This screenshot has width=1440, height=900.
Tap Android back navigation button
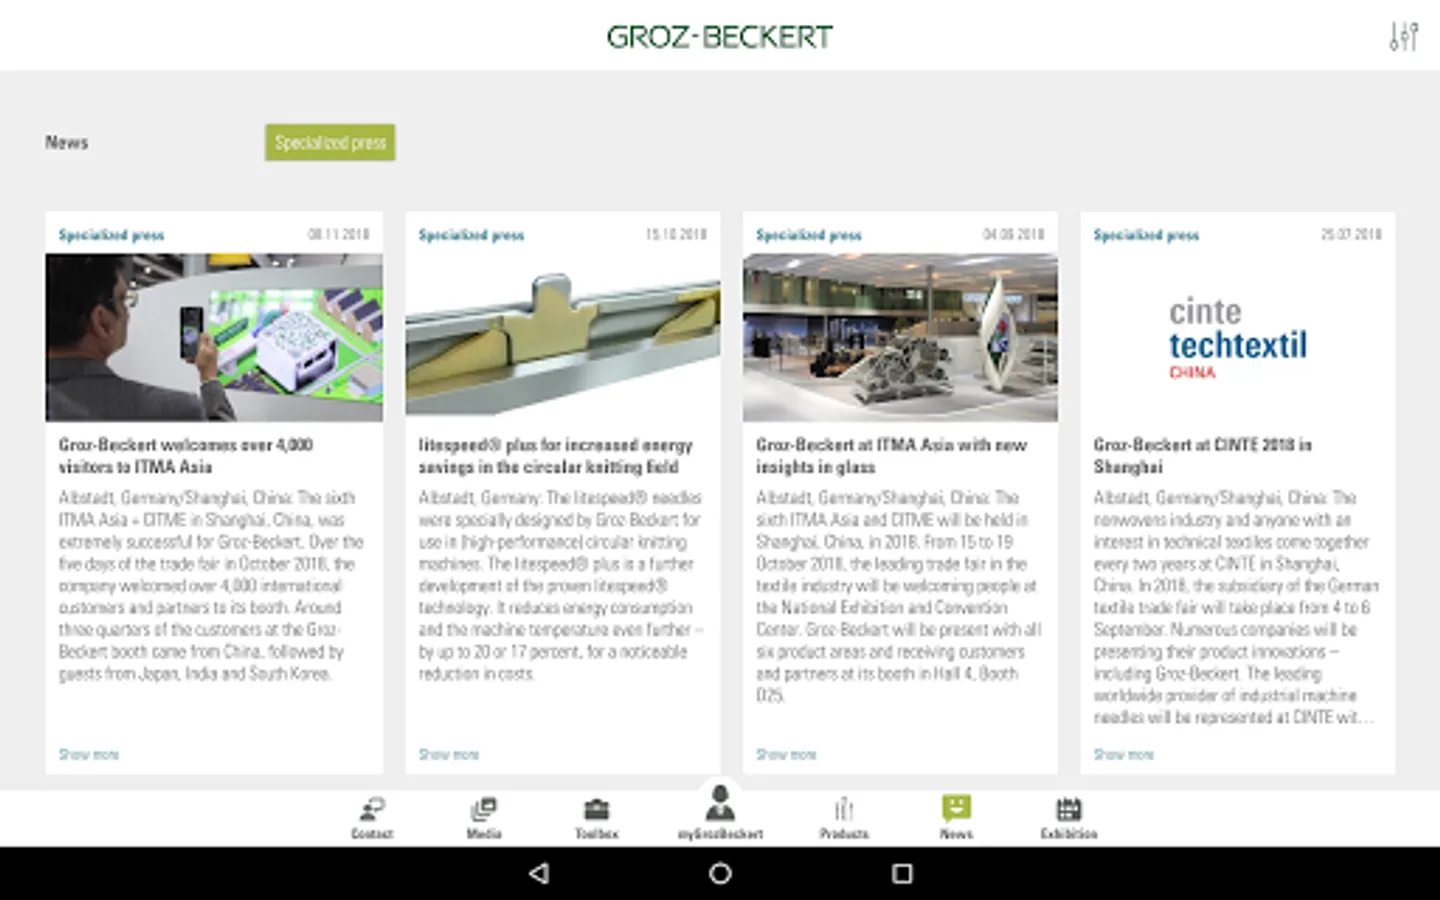tap(539, 873)
